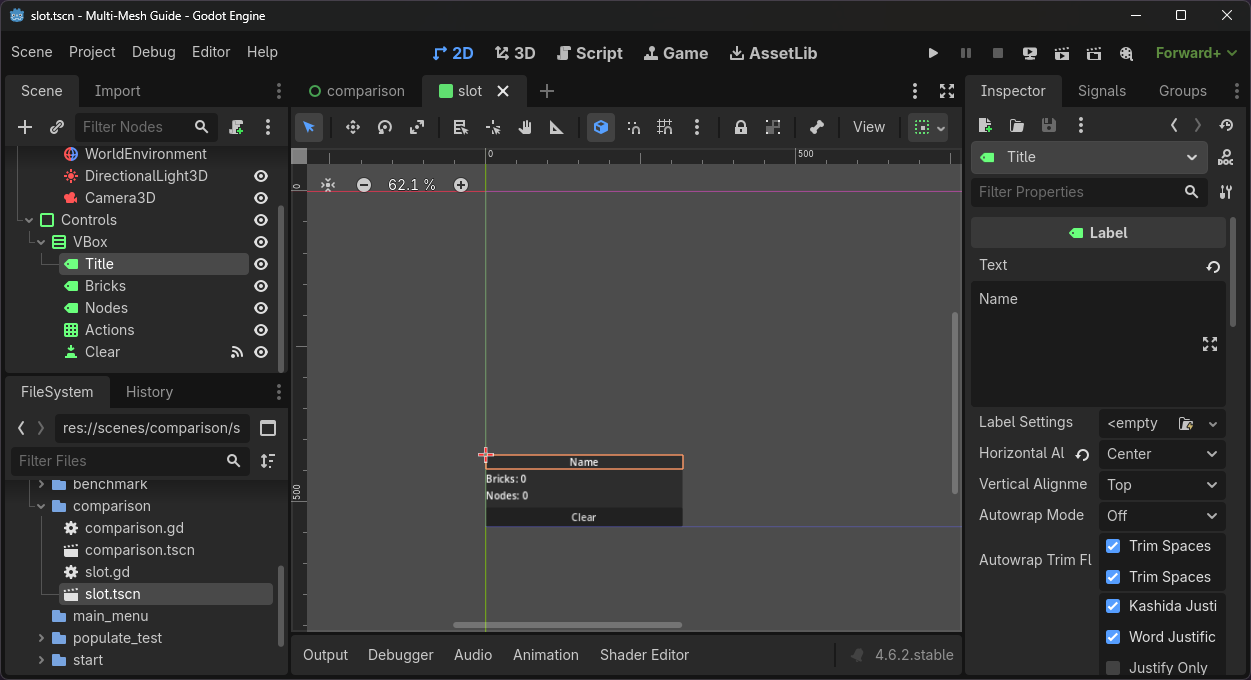
Task: Open the Forward+ renderer dropdown
Action: click(x=1195, y=53)
